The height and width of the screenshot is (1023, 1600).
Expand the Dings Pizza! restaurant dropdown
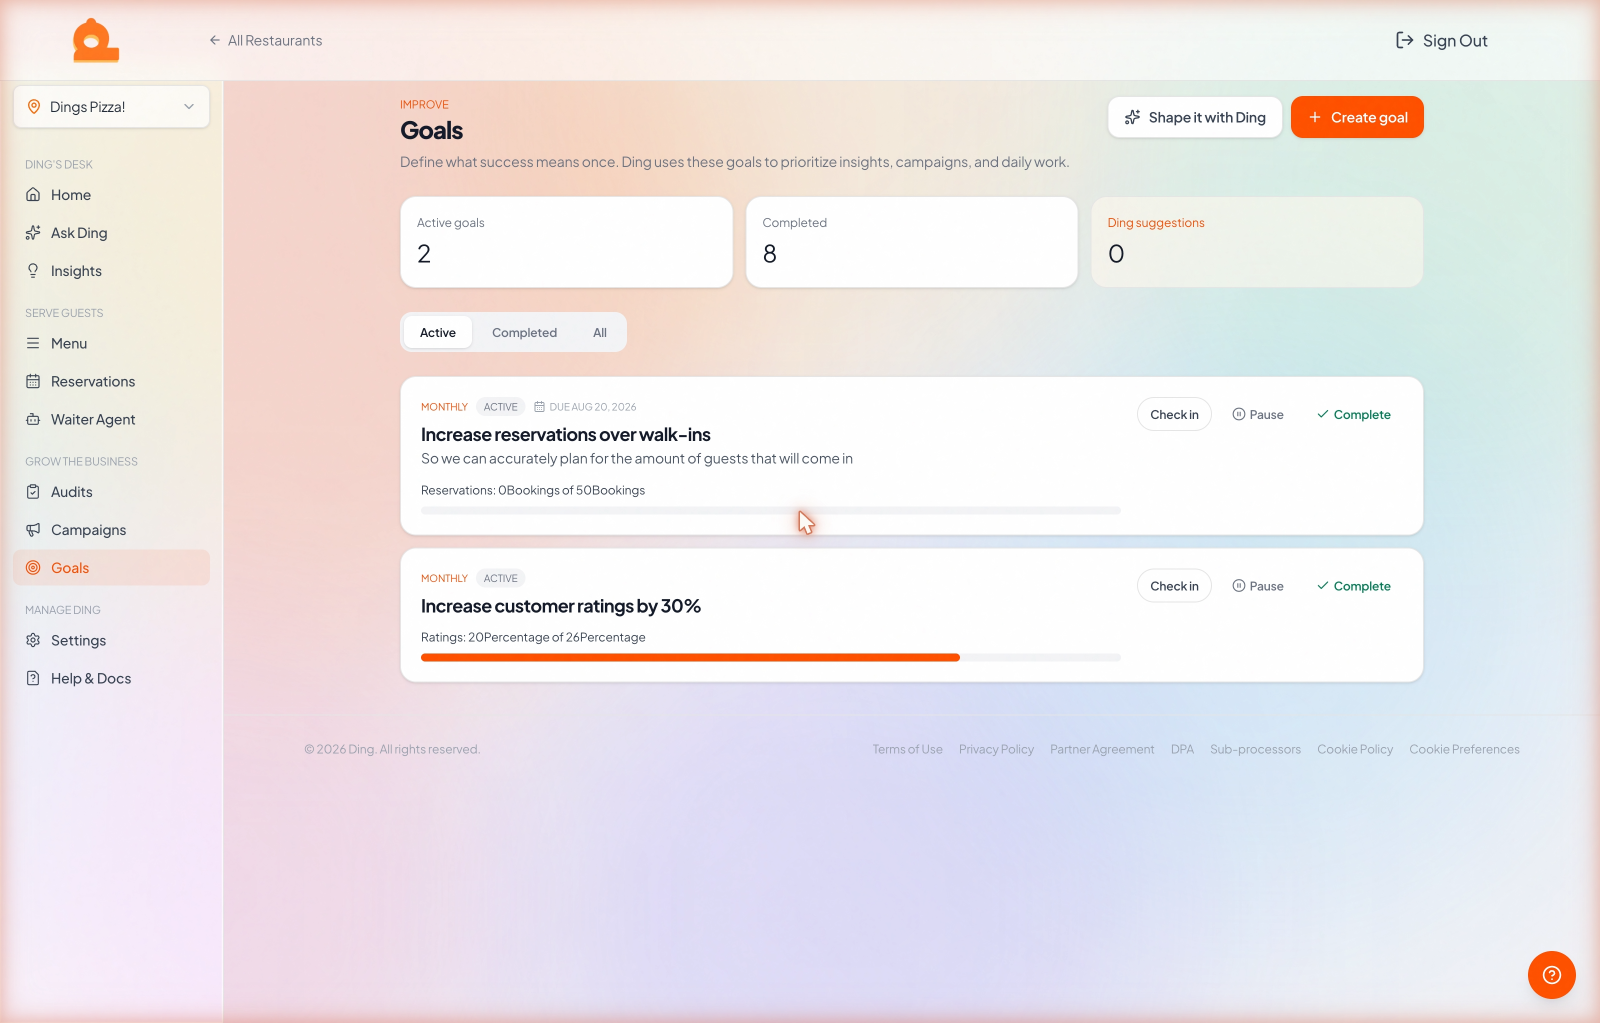pyautogui.click(x=111, y=107)
